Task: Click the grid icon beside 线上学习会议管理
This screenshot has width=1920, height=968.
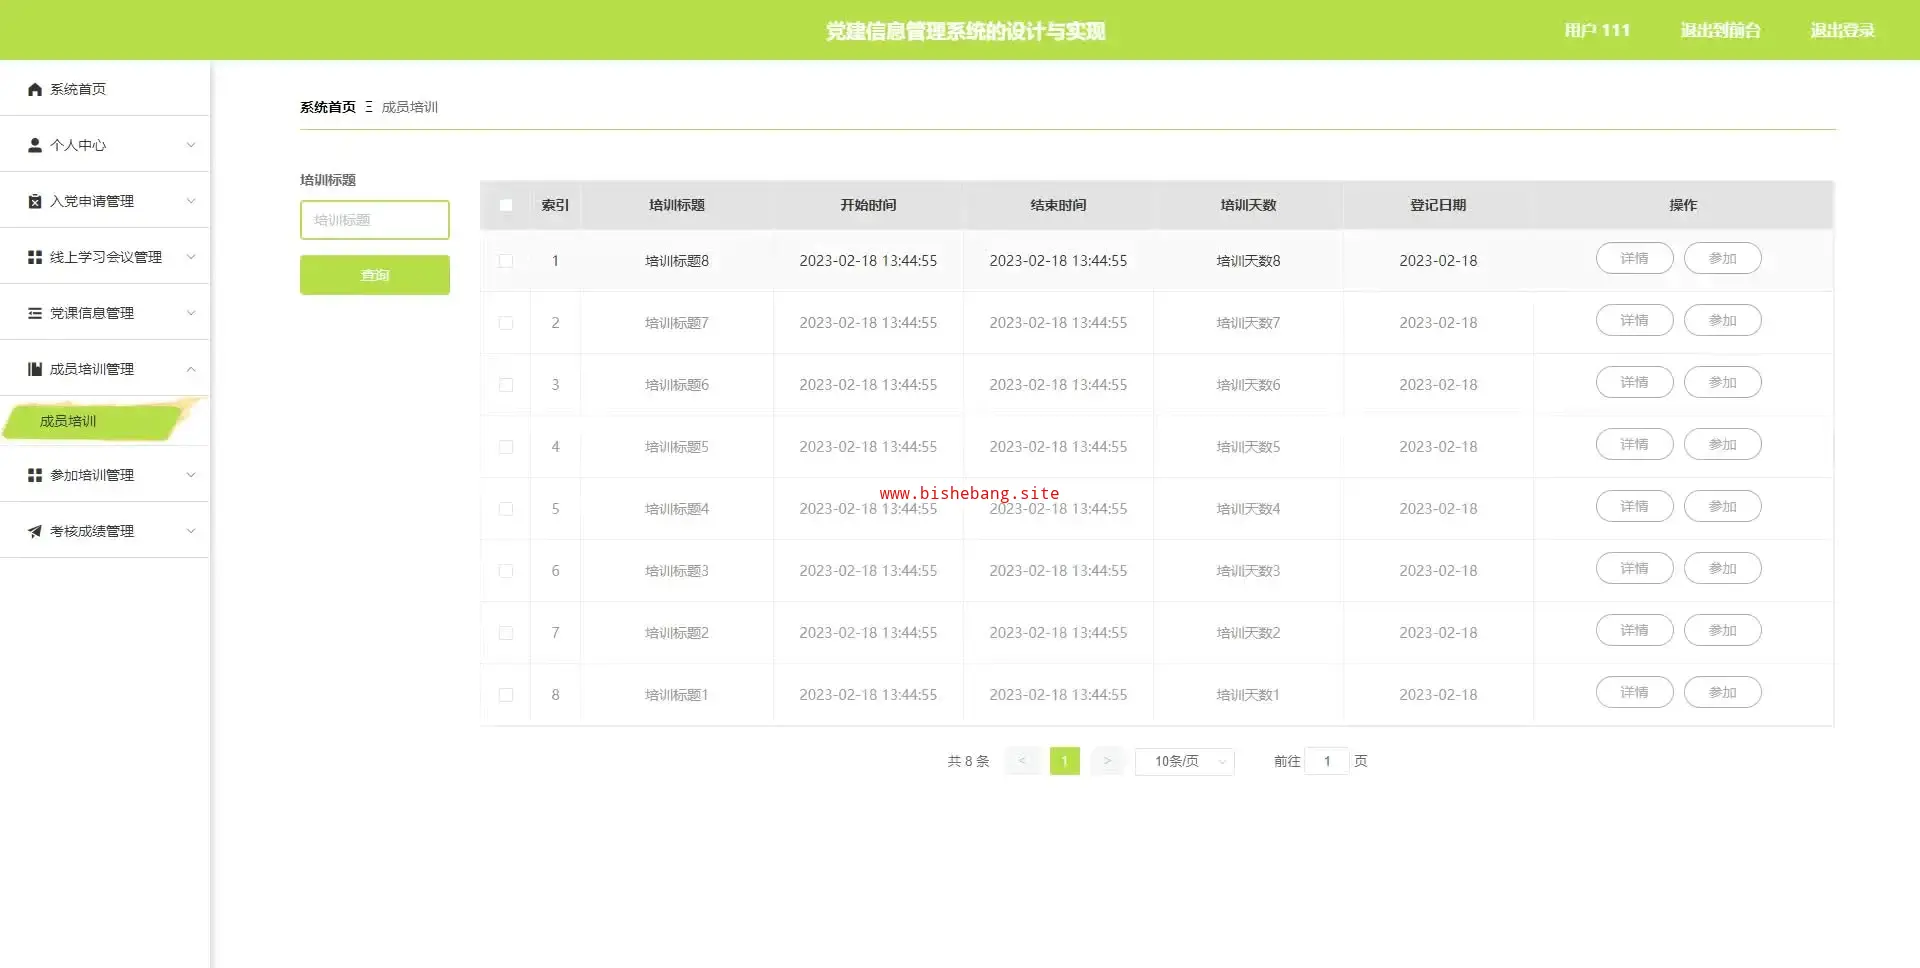Action: (35, 257)
